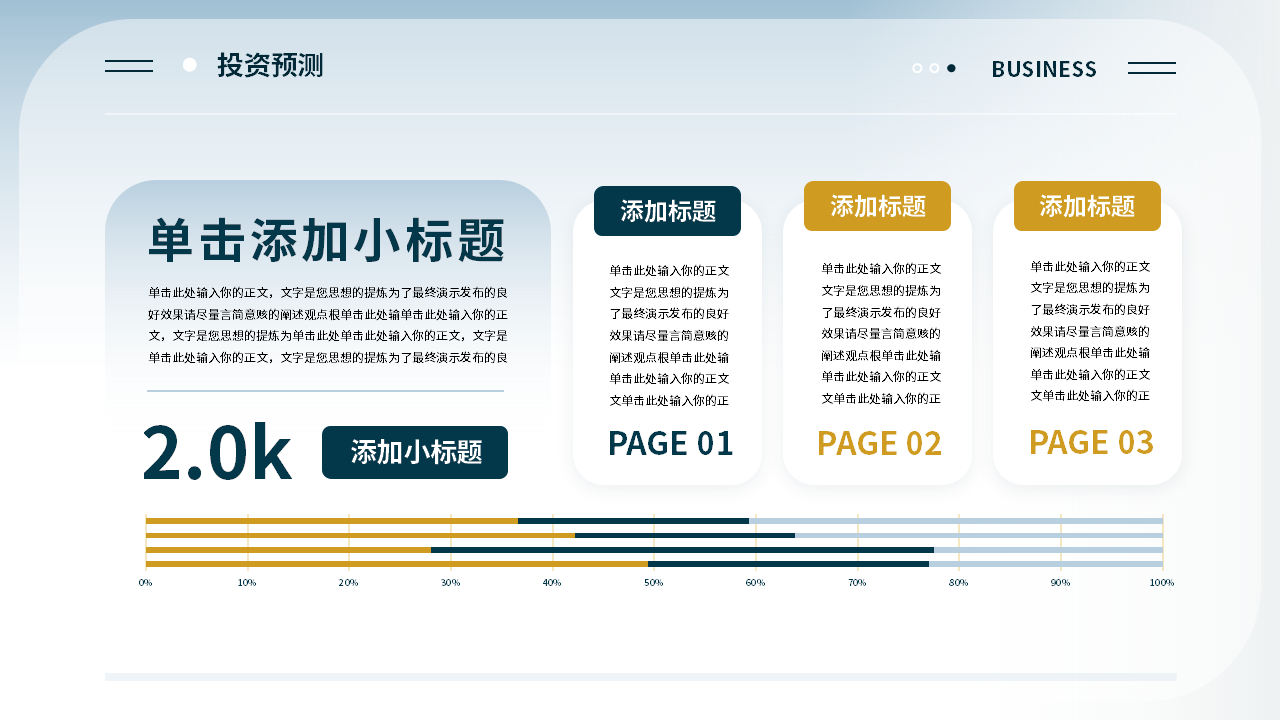
Task: Click the gold segment of the top chart bar
Action: pyautogui.click(x=331, y=521)
